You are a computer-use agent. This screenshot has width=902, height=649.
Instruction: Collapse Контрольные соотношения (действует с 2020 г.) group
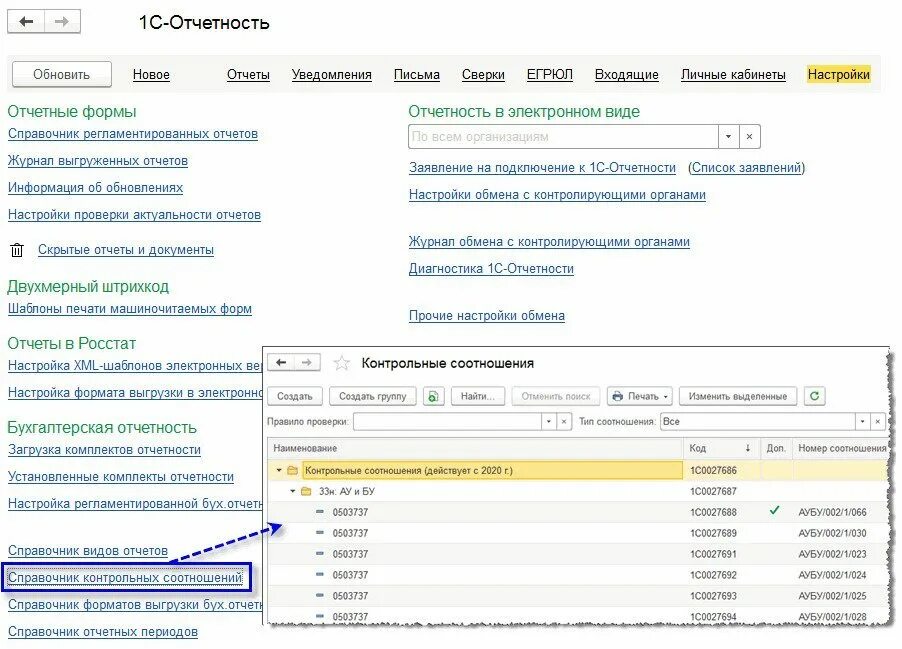tap(279, 471)
